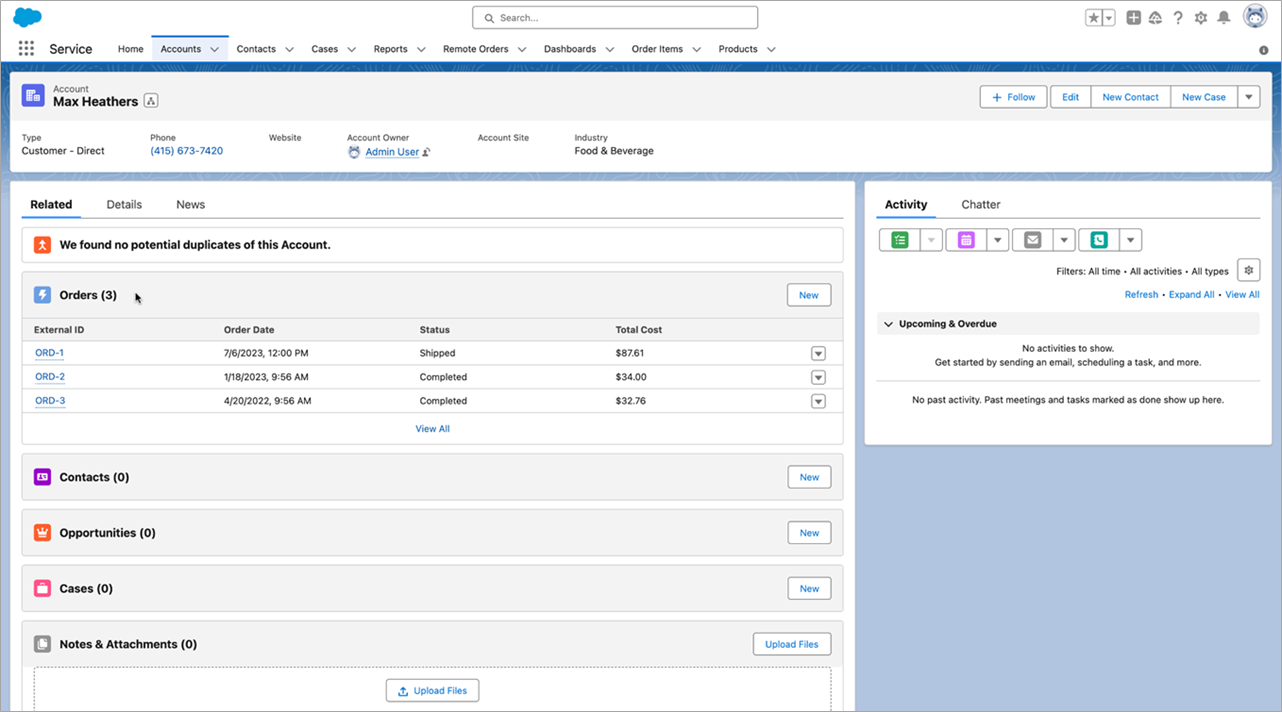Open the App Launcher grid icon

click(26, 49)
